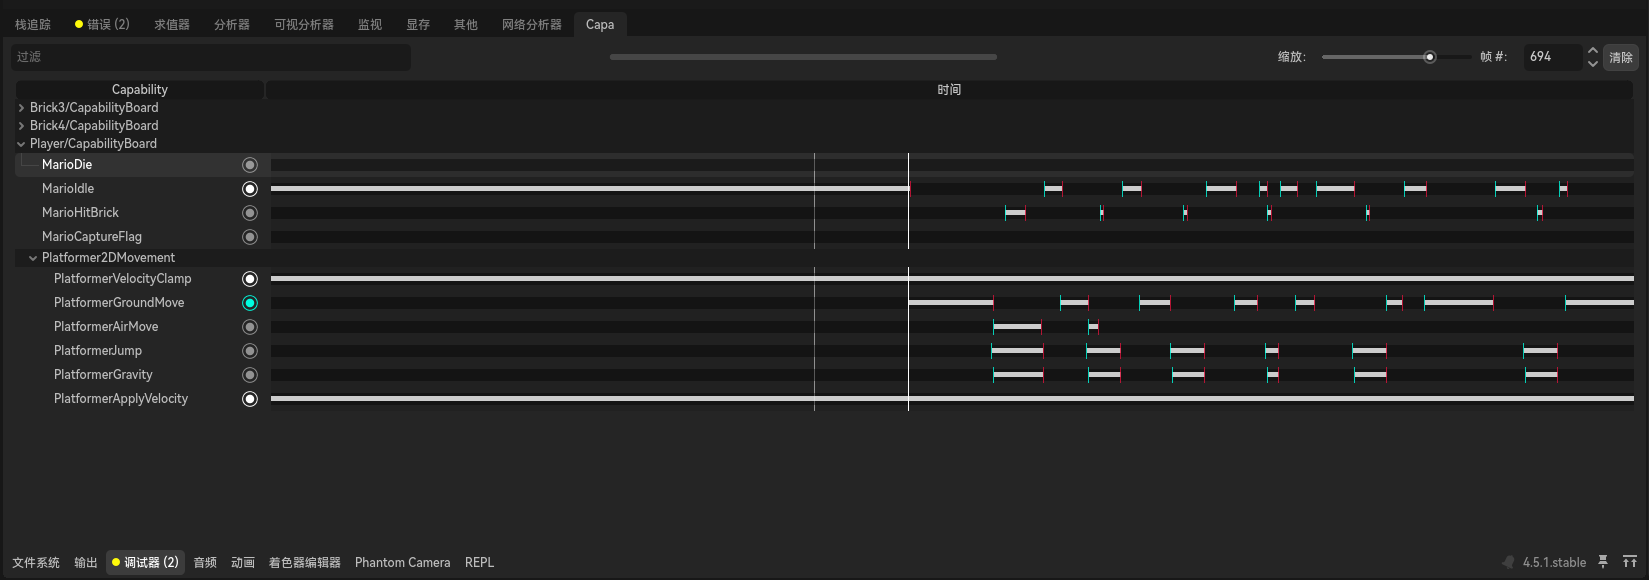
Task: Click the horizontal timeline scrollbar
Action: point(803,57)
